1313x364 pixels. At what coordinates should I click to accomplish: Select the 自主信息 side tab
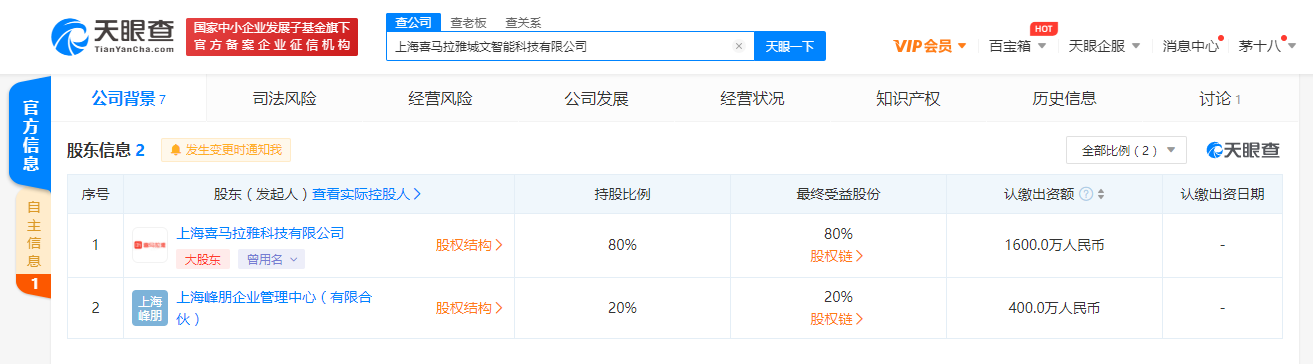[33, 235]
